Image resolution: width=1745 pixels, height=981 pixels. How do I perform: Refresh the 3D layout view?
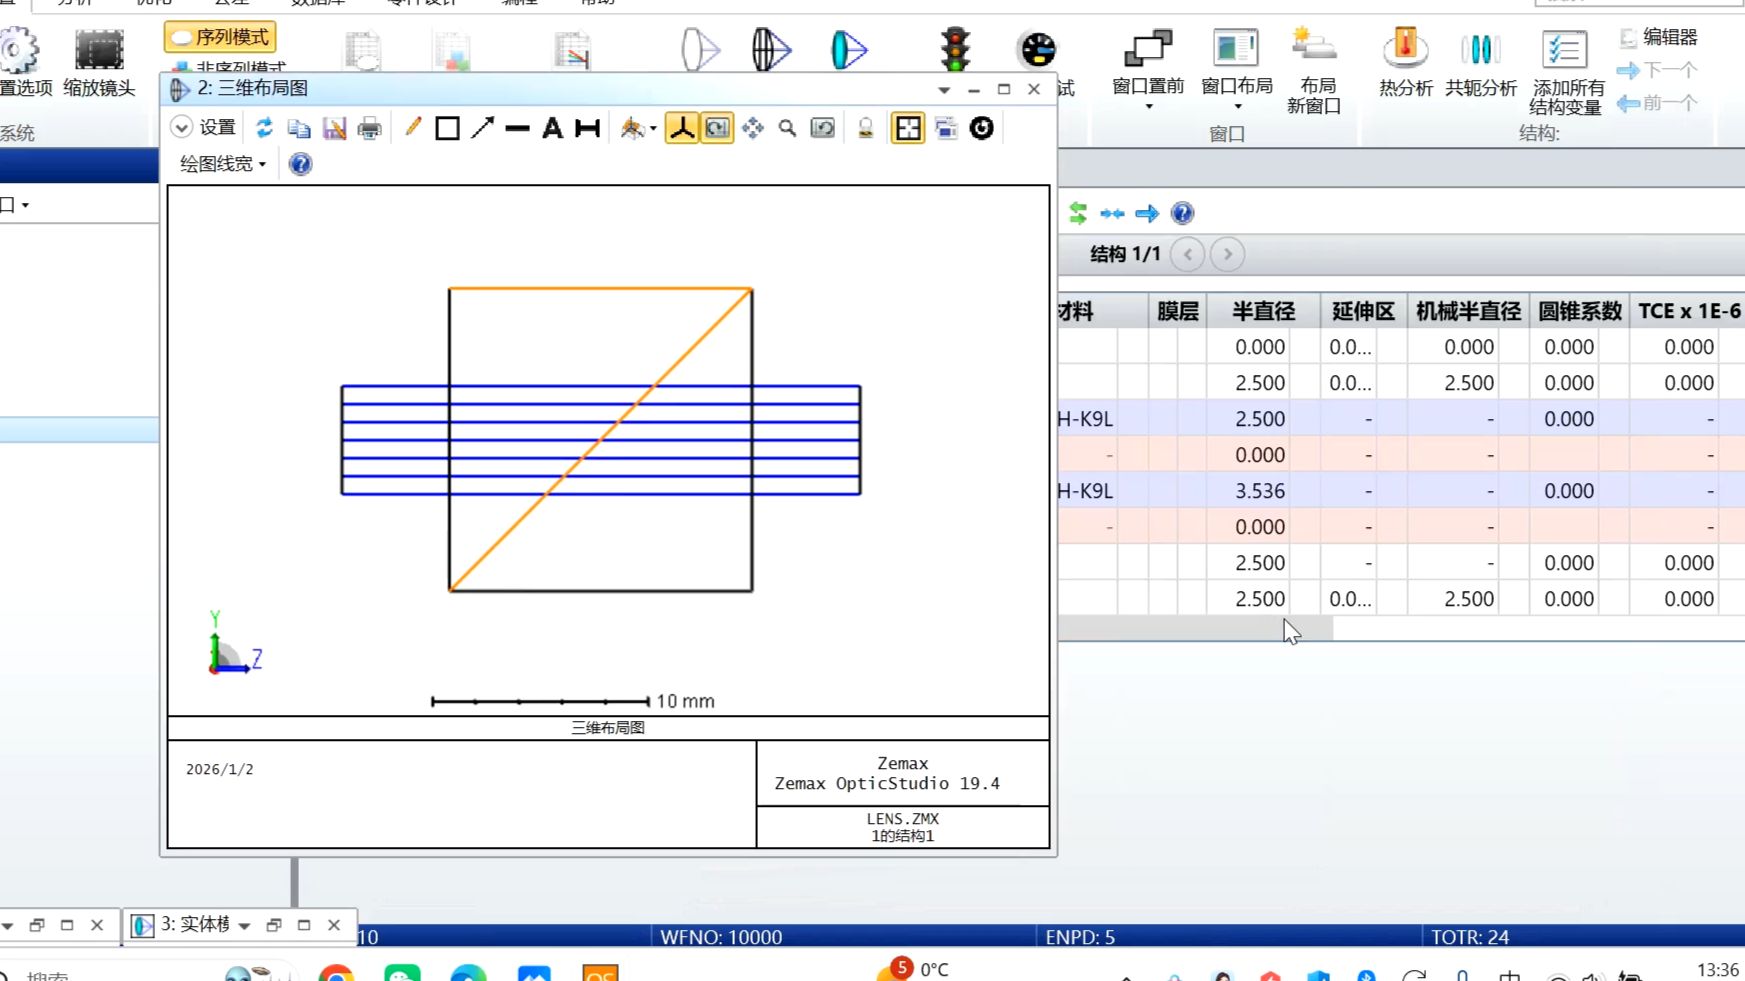[264, 128]
